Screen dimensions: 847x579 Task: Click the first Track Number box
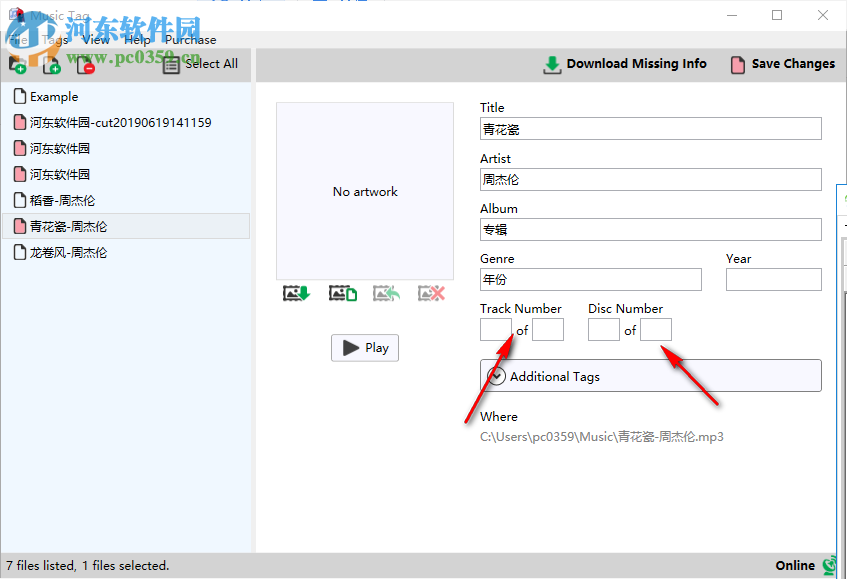pos(496,329)
